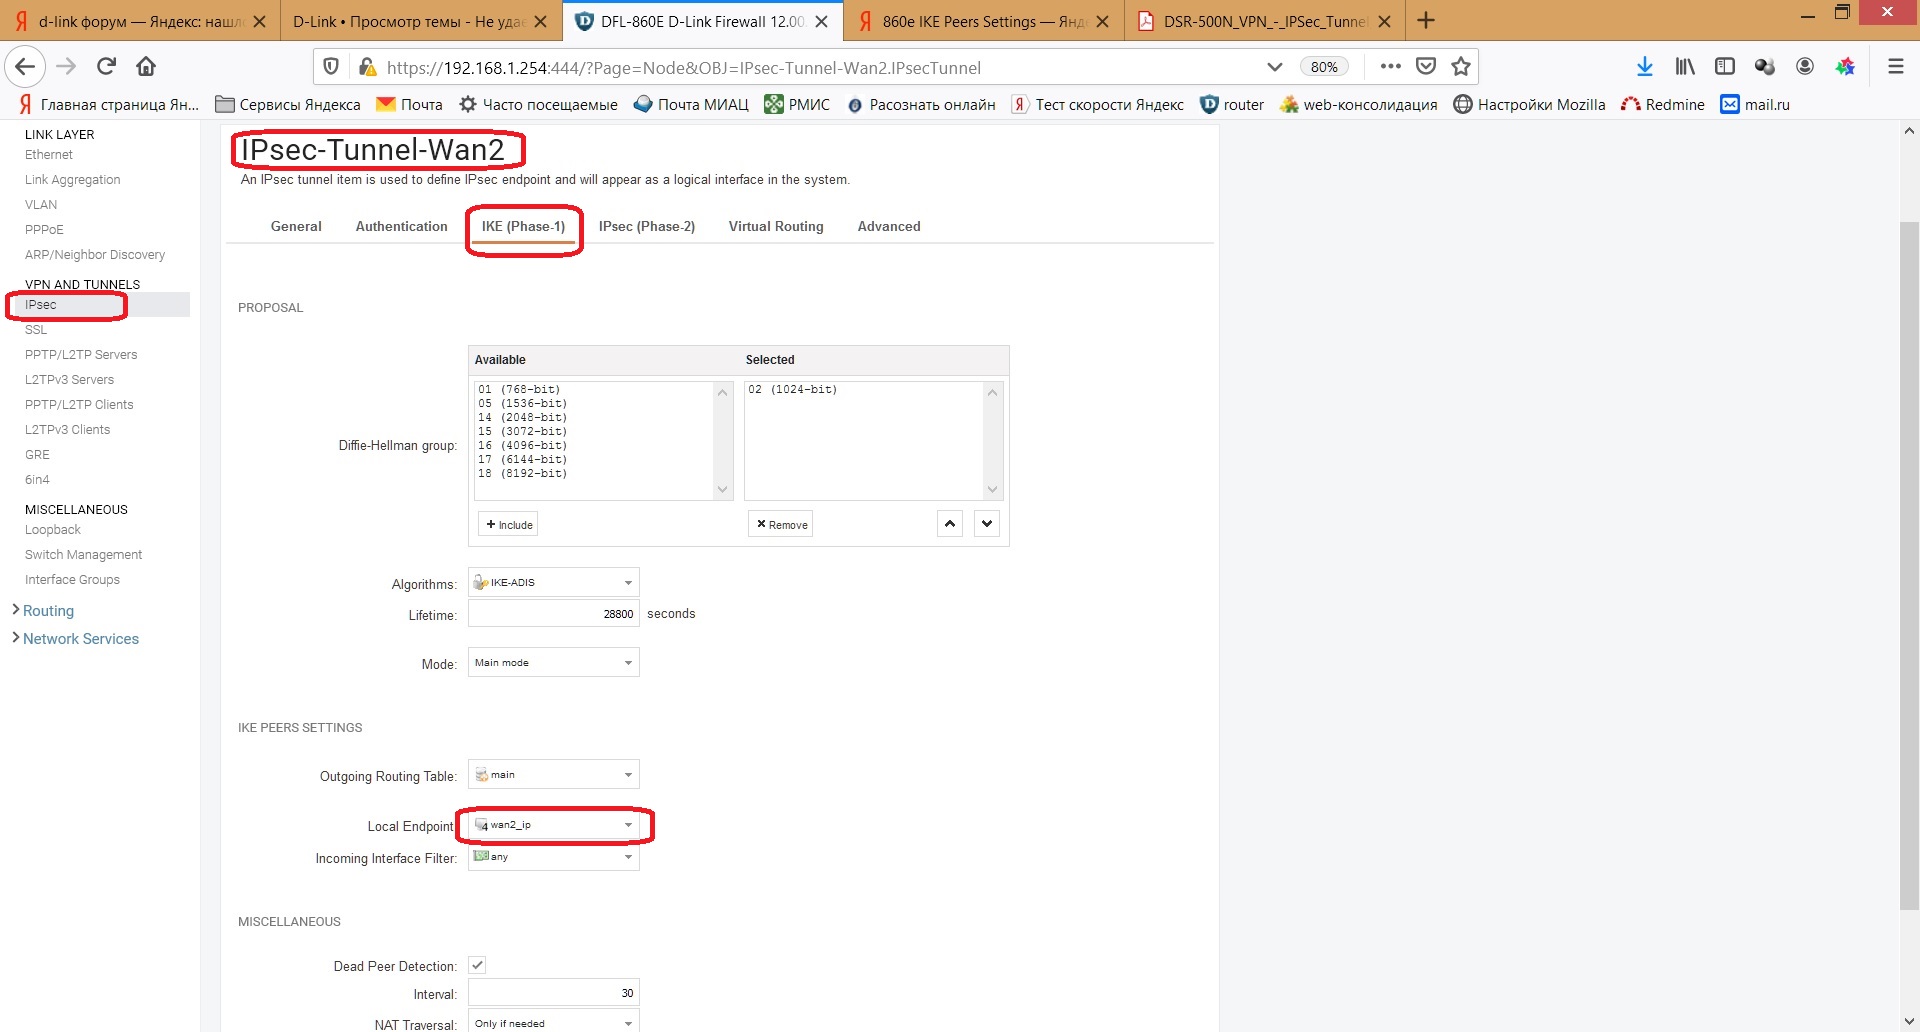Open the Mode dropdown showing Main mode
Image resolution: width=1920 pixels, height=1032 pixels.
click(x=554, y=663)
